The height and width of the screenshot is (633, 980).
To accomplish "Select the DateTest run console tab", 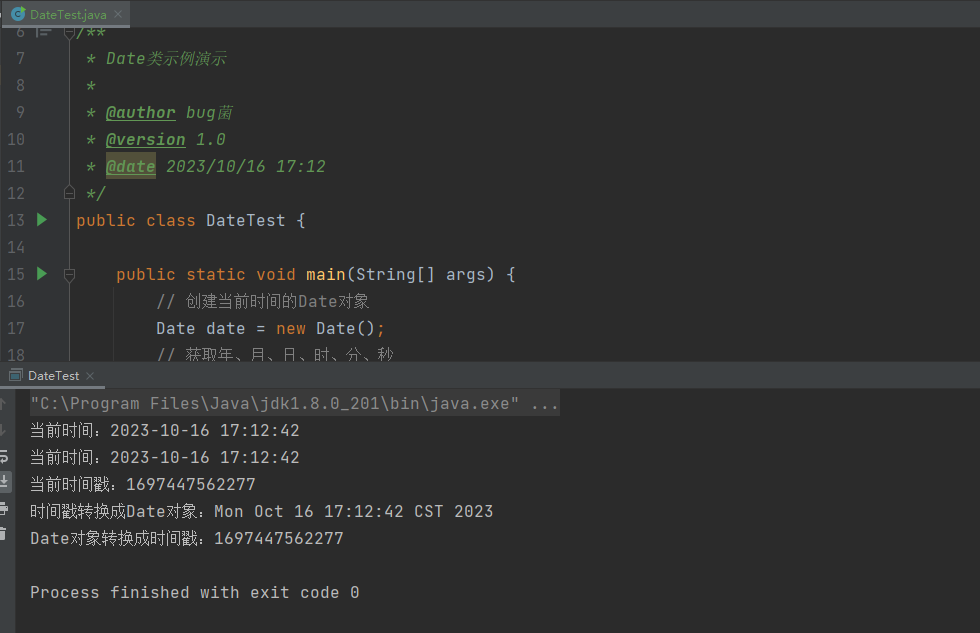I will pyautogui.click(x=53, y=376).
